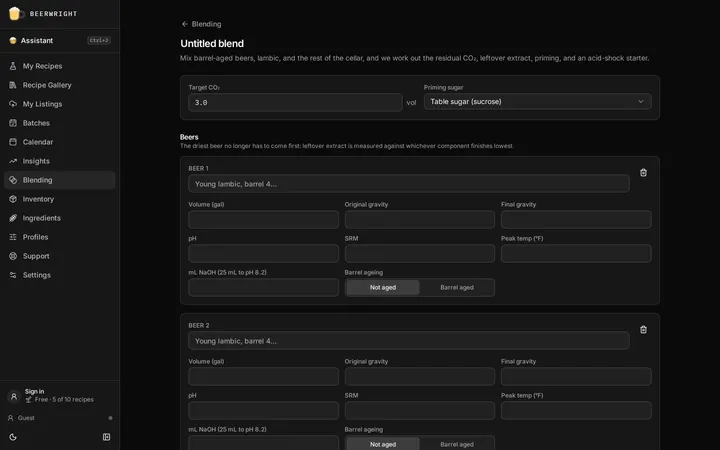Select Barrel aged for Beer 1
The width and height of the screenshot is (720, 450).
pyautogui.click(x=457, y=287)
